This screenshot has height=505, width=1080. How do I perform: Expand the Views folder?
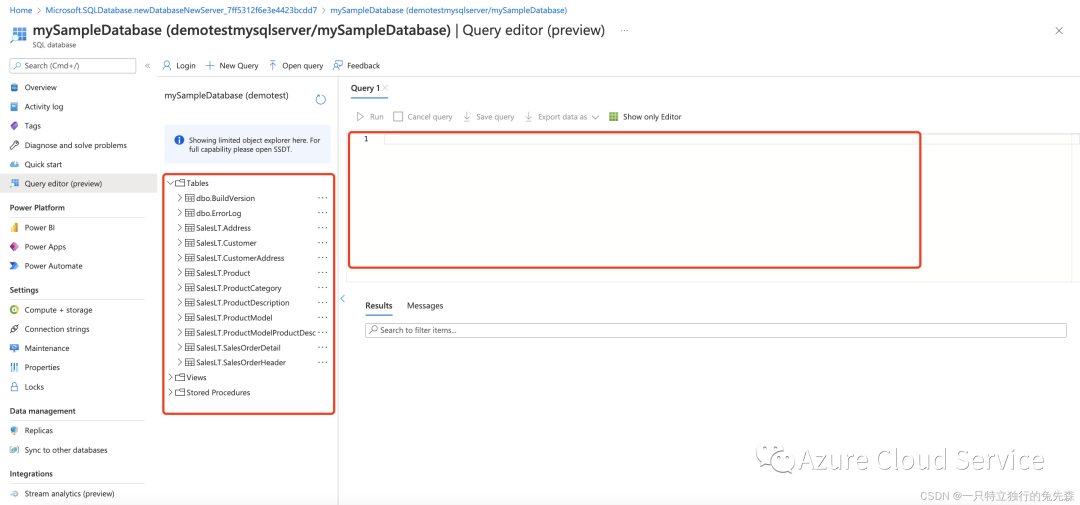(x=170, y=378)
